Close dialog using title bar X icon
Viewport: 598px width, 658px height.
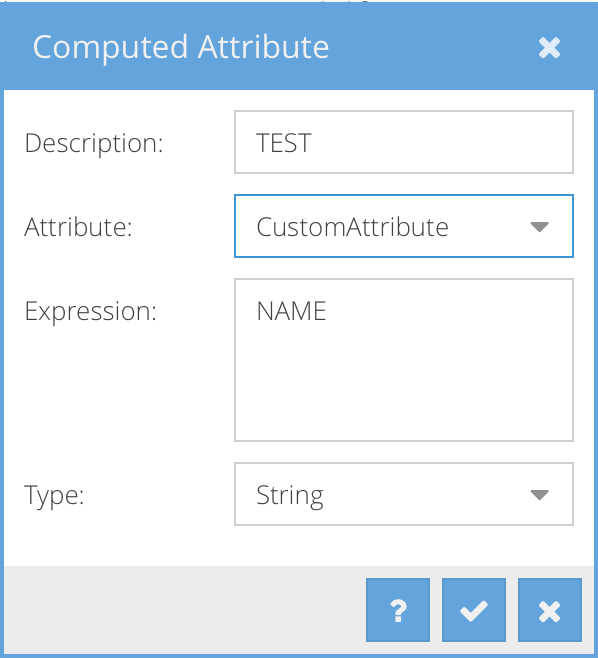coord(549,47)
